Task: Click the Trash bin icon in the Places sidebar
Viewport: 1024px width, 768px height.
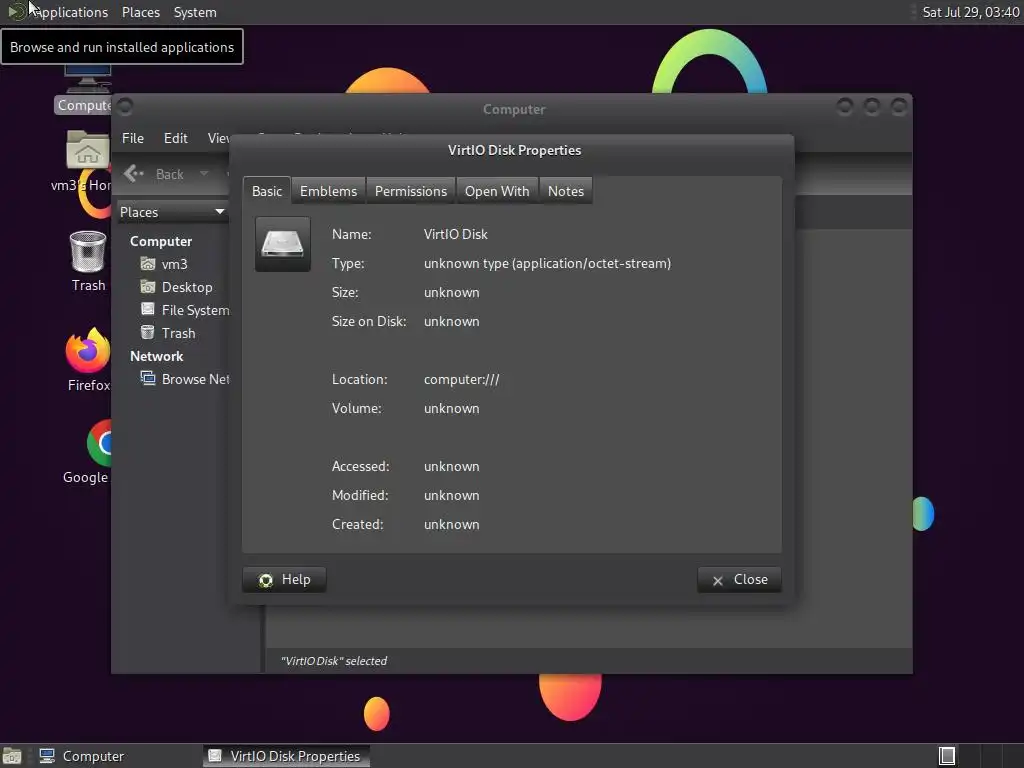Action: 148,332
